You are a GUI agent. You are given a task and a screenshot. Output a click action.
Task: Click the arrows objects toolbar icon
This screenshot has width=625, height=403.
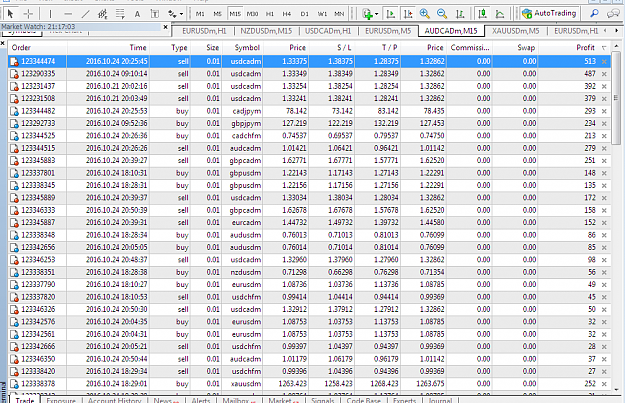click(x=172, y=14)
